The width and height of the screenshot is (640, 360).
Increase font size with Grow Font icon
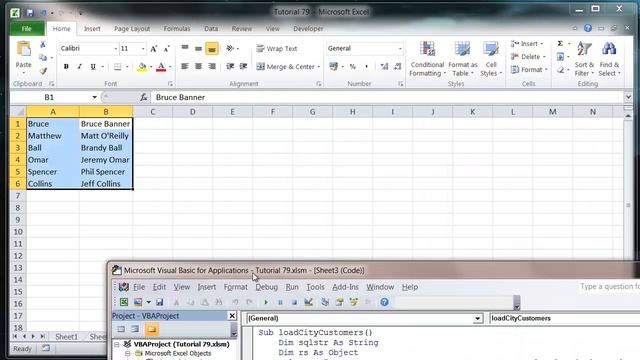pos(153,49)
